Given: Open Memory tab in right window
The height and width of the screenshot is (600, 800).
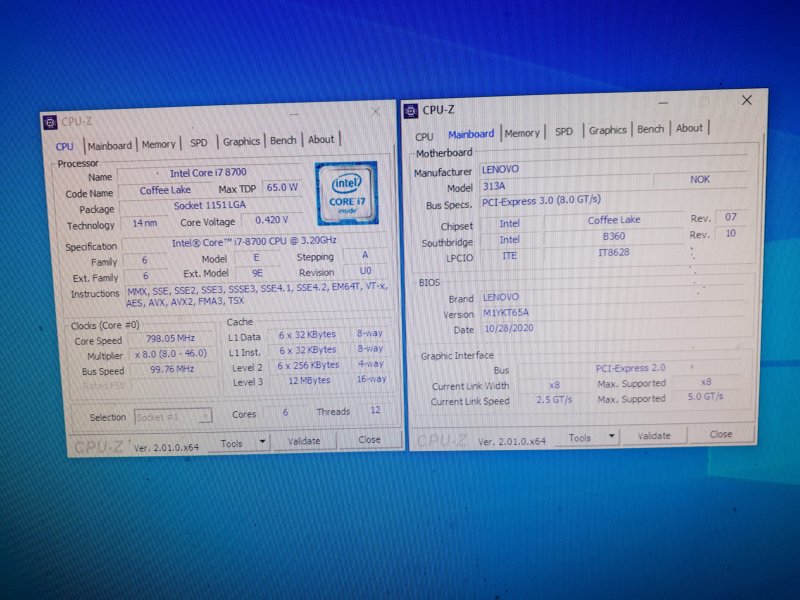Looking at the screenshot, I should click(x=522, y=133).
